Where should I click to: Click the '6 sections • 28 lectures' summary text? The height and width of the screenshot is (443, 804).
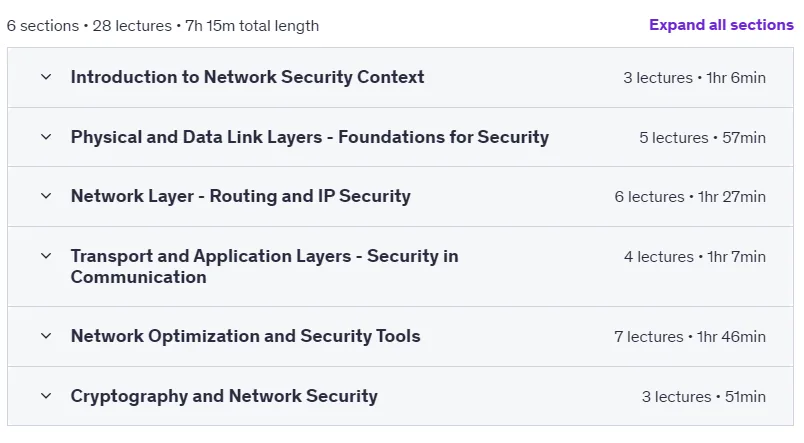click(89, 26)
